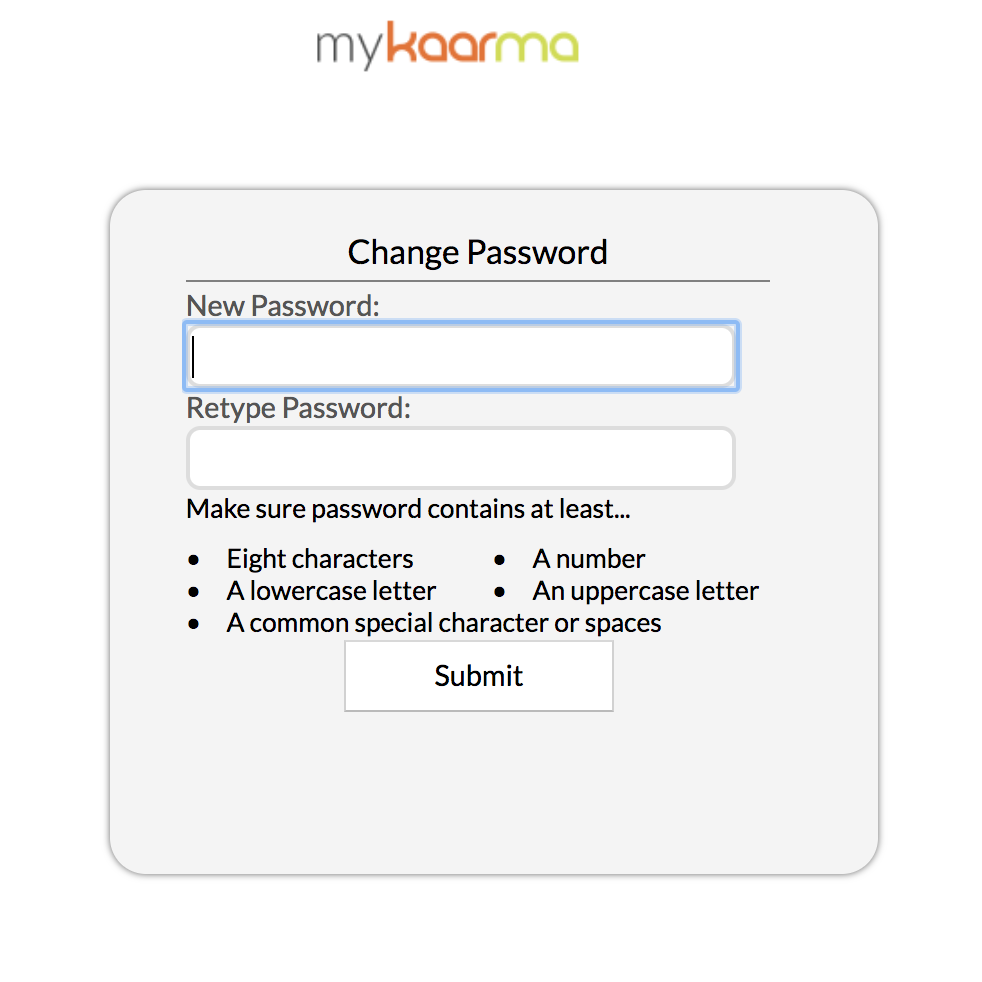Click the bullet beside A number

point(499,560)
